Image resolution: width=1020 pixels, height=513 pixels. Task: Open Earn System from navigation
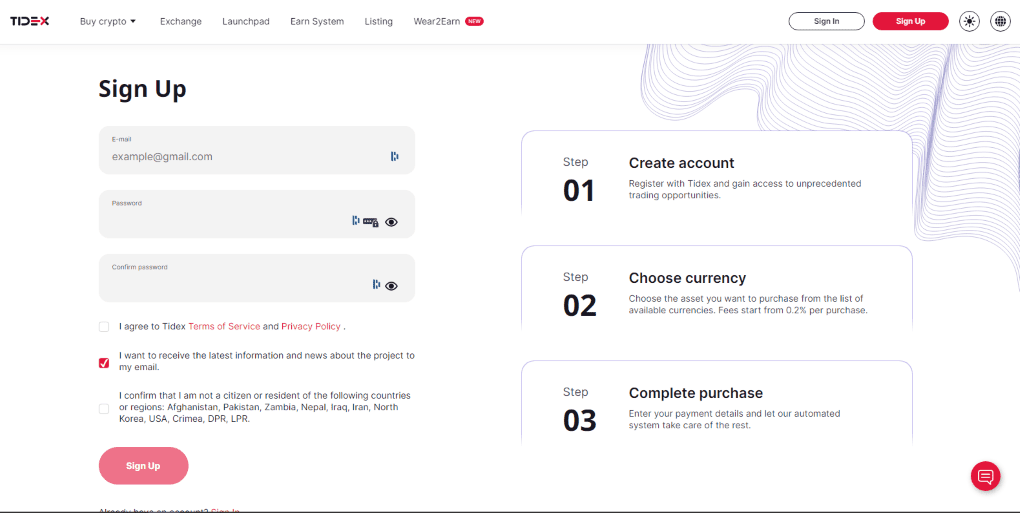click(317, 21)
